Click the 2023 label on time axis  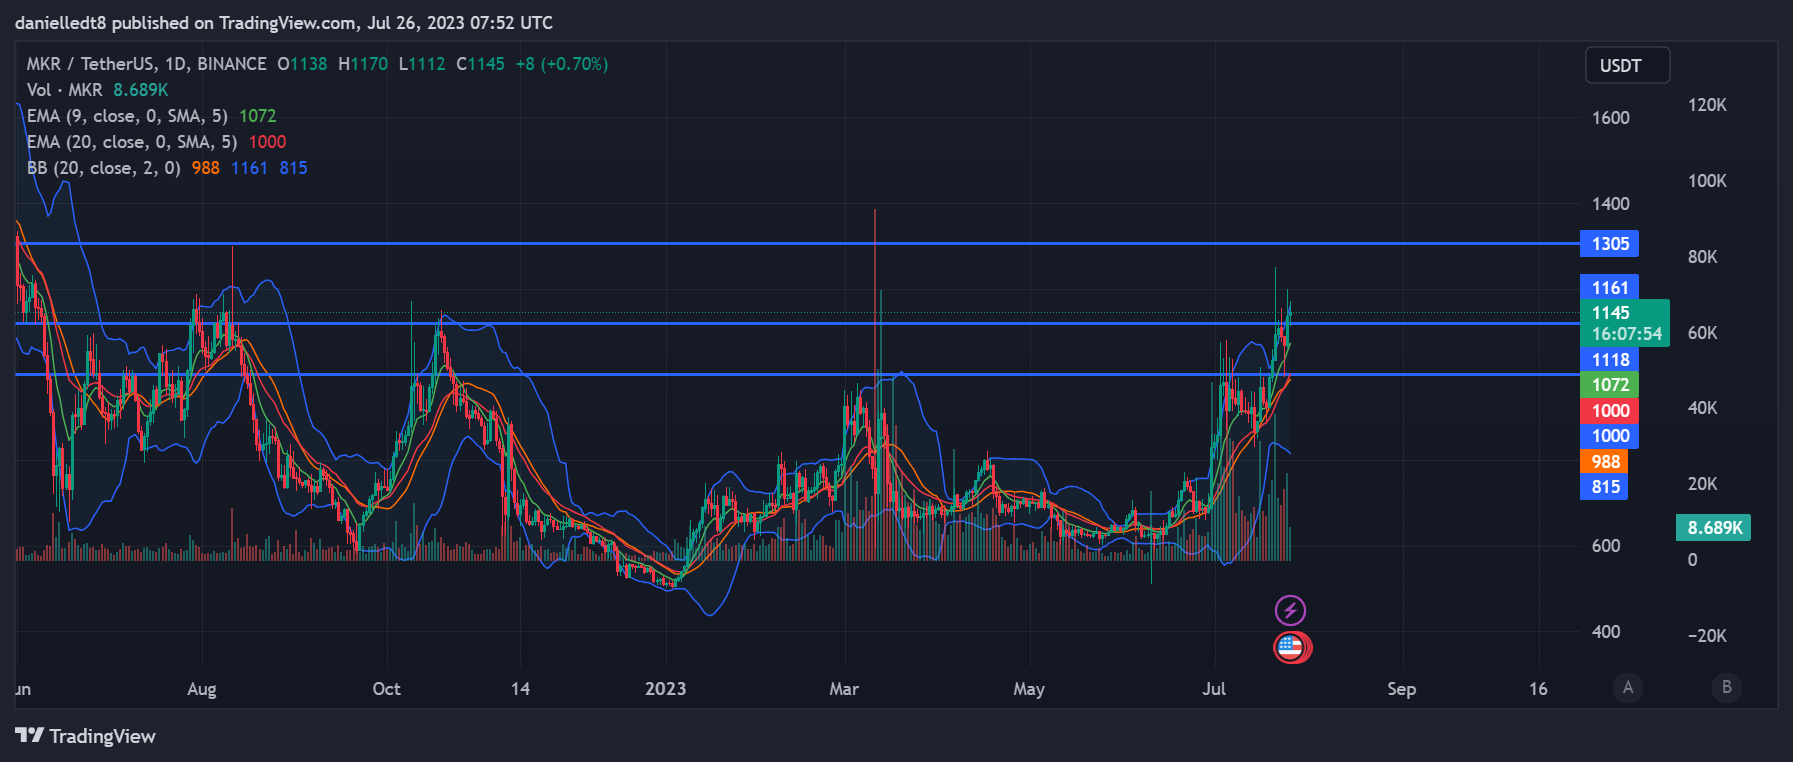(x=666, y=689)
